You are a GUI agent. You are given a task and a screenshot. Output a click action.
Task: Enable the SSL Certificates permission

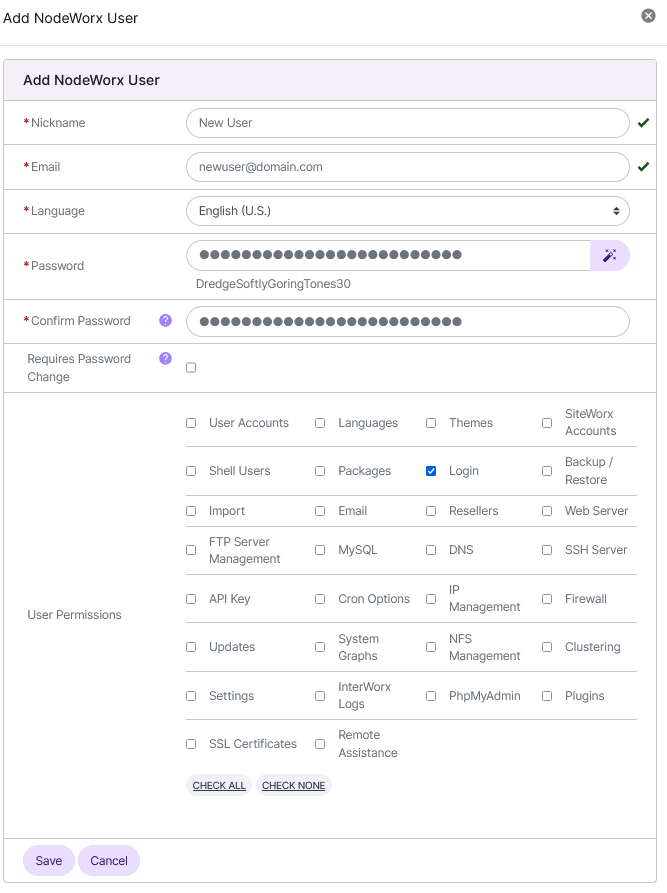click(191, 744)
